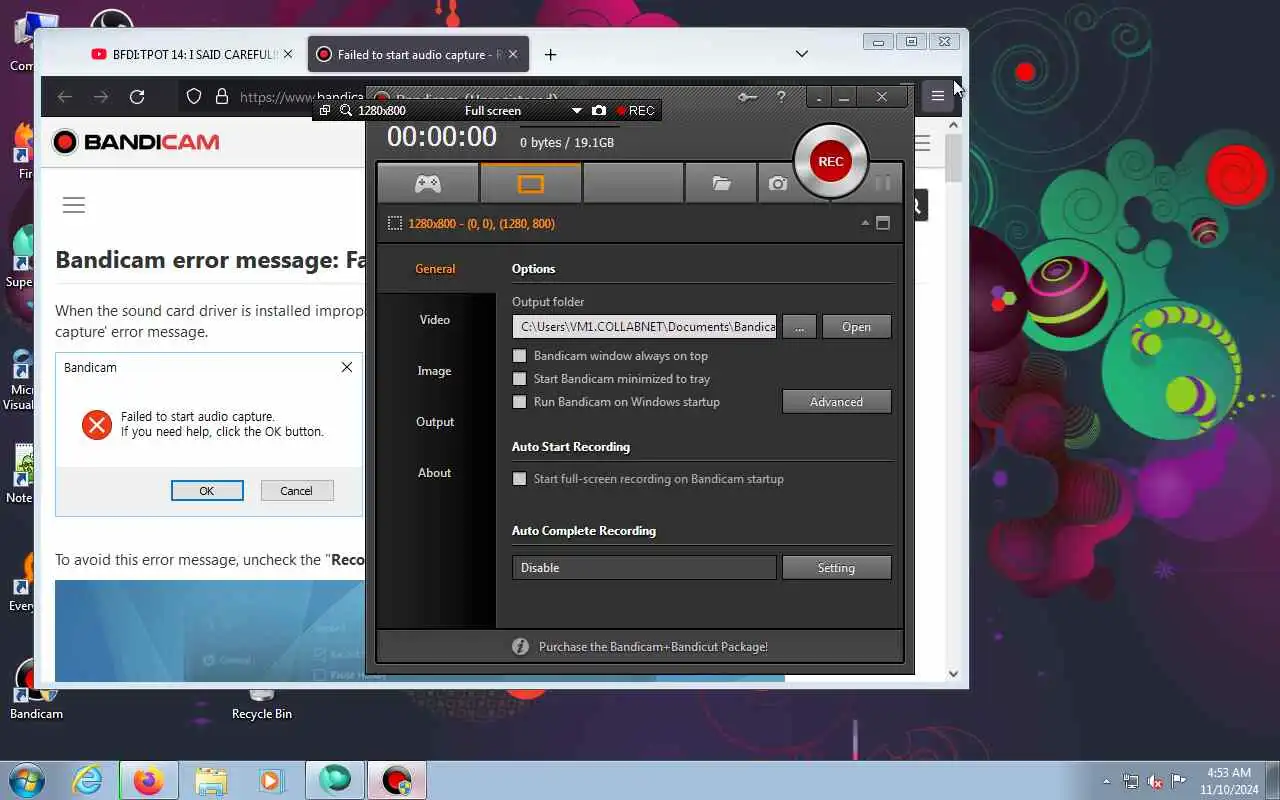Open Windows Media Player on the taskbar

[x=272, y=780]
